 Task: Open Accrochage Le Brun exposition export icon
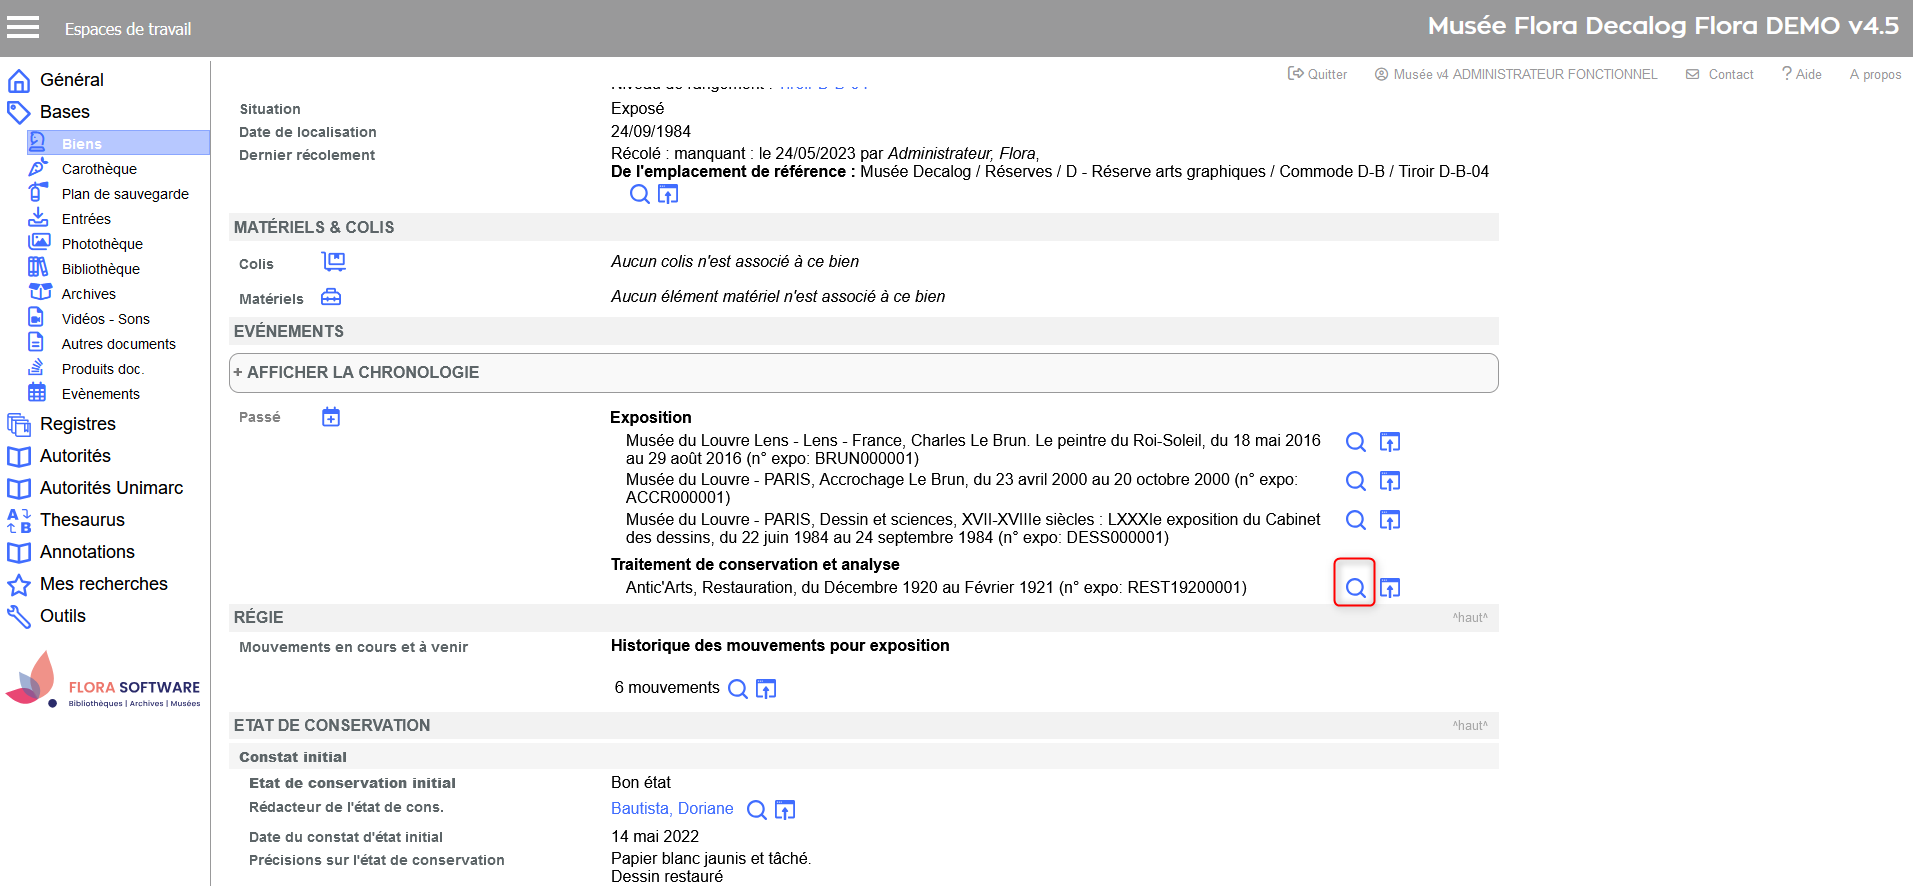click(1390, 481)
